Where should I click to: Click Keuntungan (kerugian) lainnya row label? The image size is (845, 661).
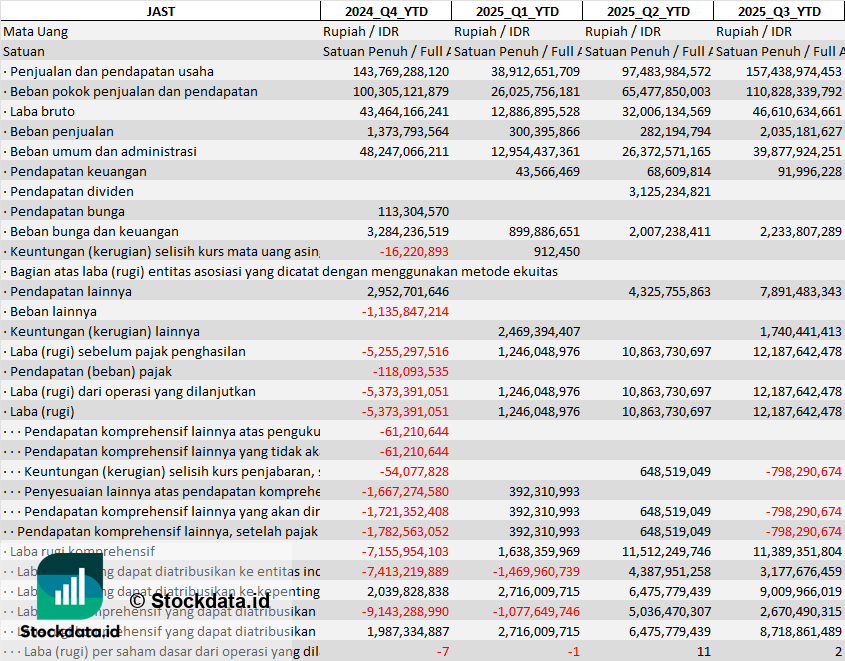(105, 331)
